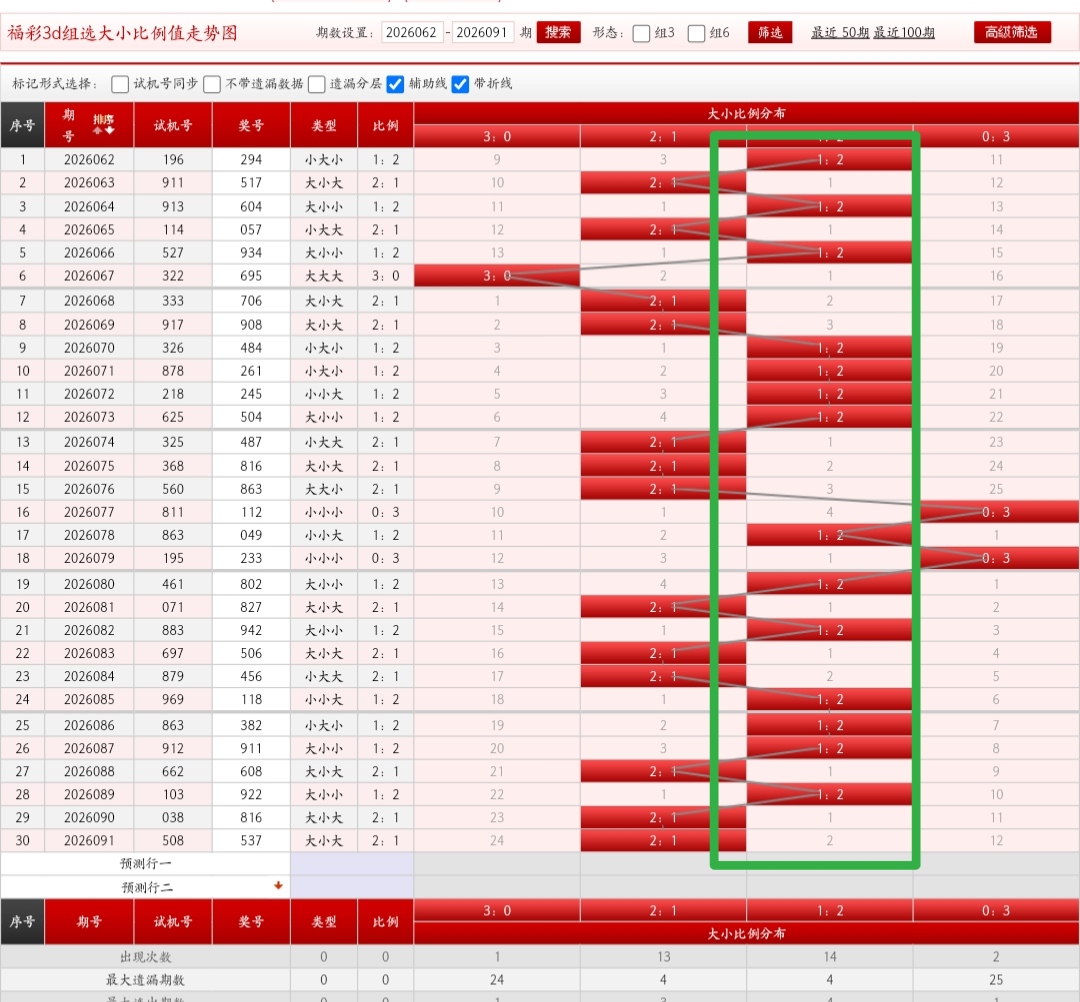Open the 最近100期 link
This screenshot has width=1080, height=1002.
[904, 33]
